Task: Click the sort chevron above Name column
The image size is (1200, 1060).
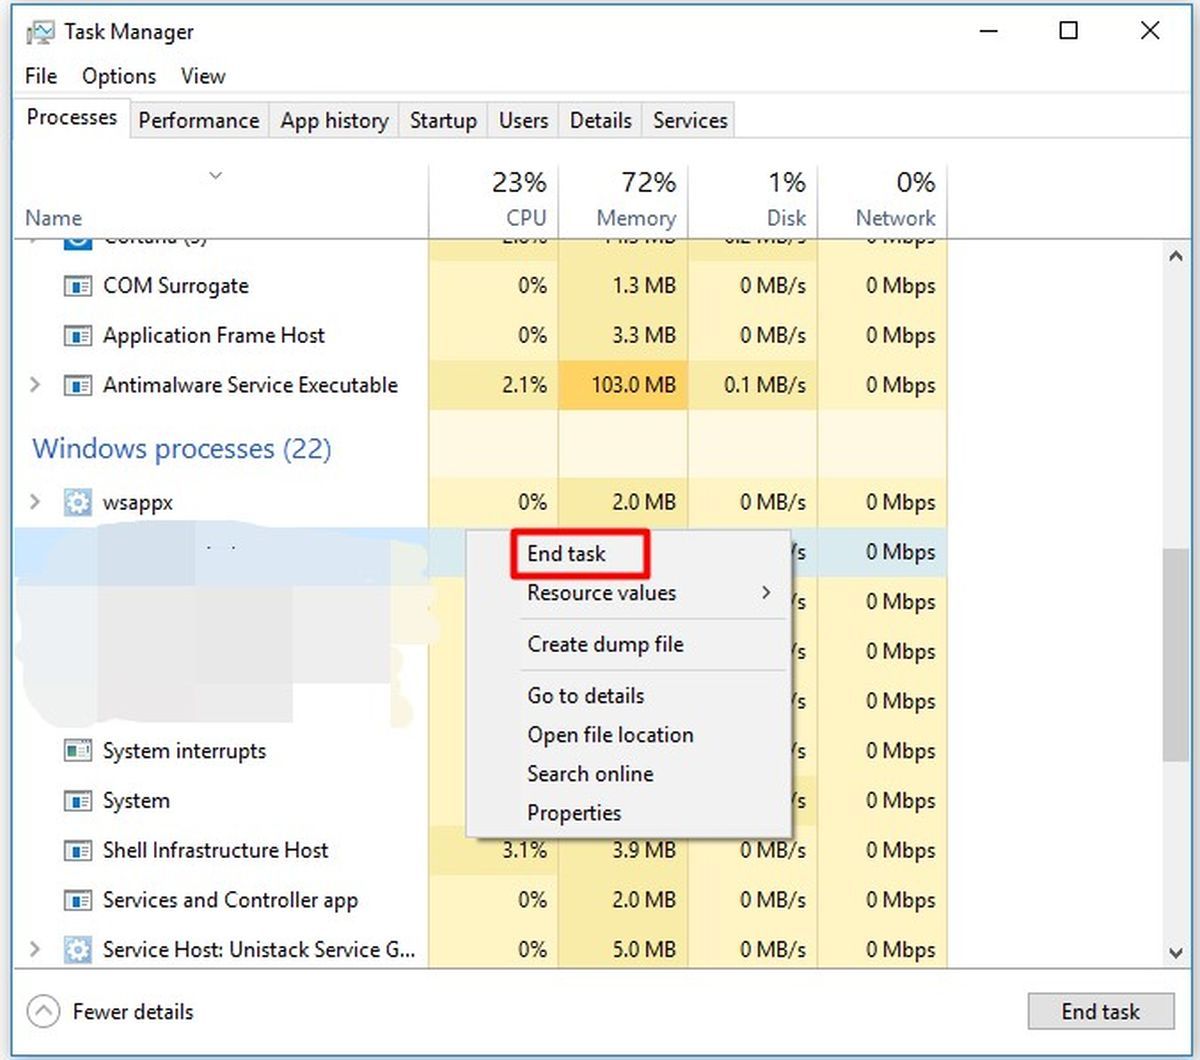Action: [215, 176]
